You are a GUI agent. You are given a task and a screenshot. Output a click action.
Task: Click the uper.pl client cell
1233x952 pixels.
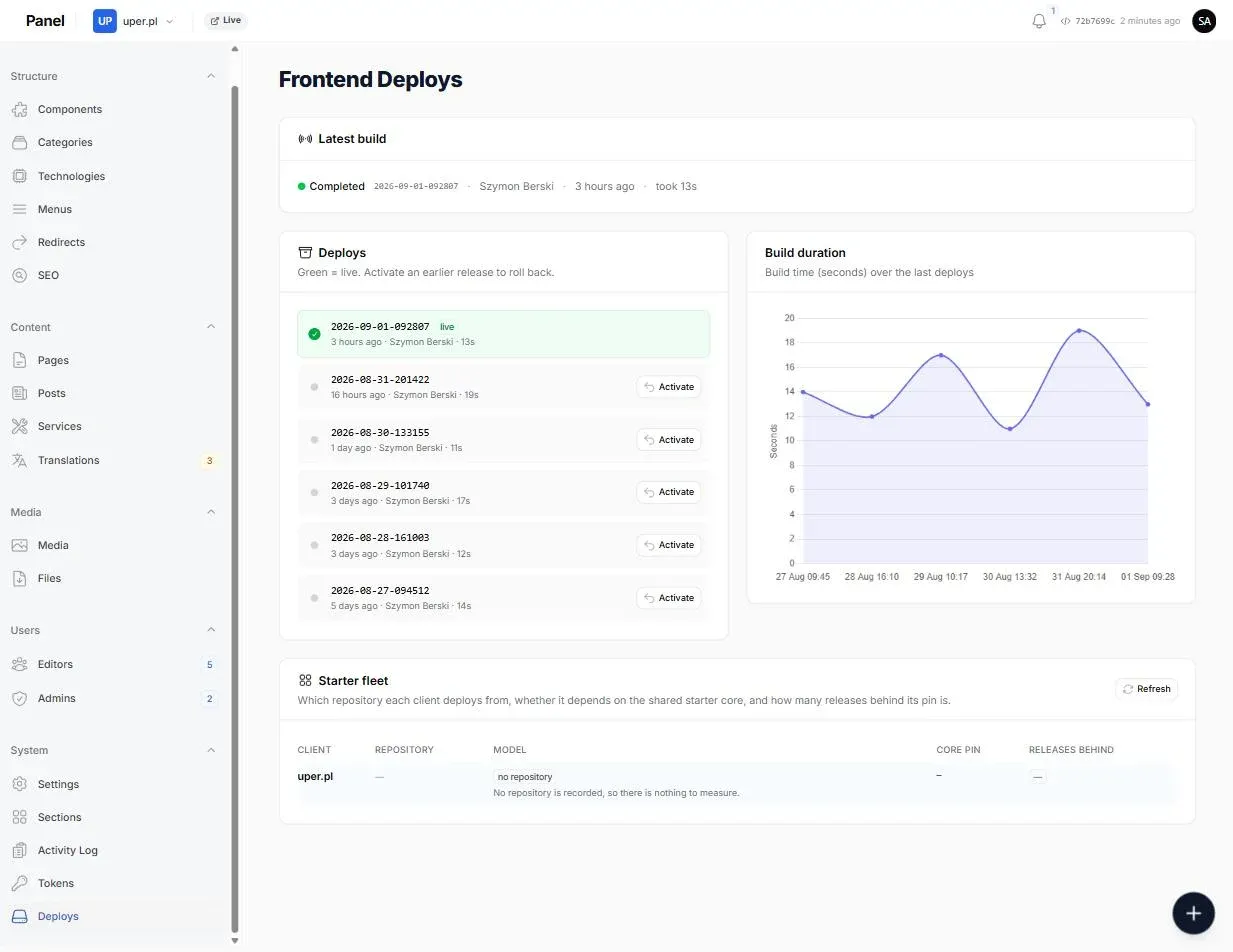click(x=315, y=776)
